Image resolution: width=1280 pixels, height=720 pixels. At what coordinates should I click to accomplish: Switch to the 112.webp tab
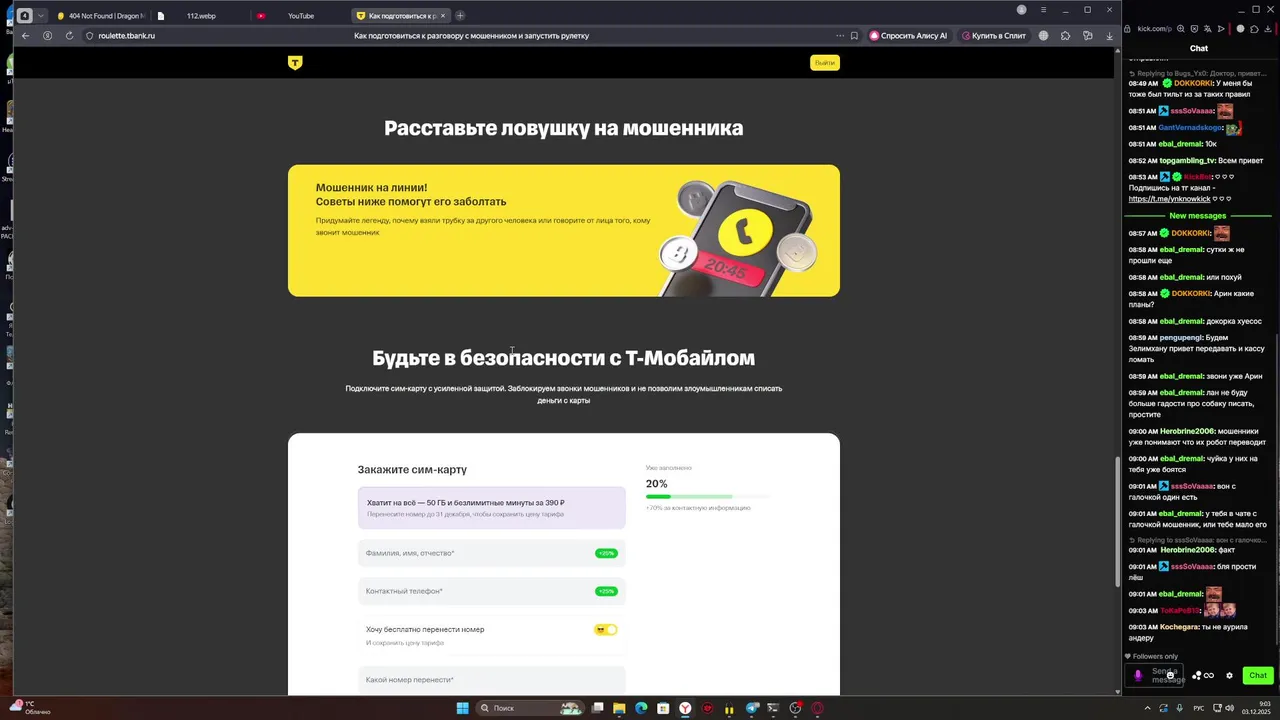pos(200,16)
